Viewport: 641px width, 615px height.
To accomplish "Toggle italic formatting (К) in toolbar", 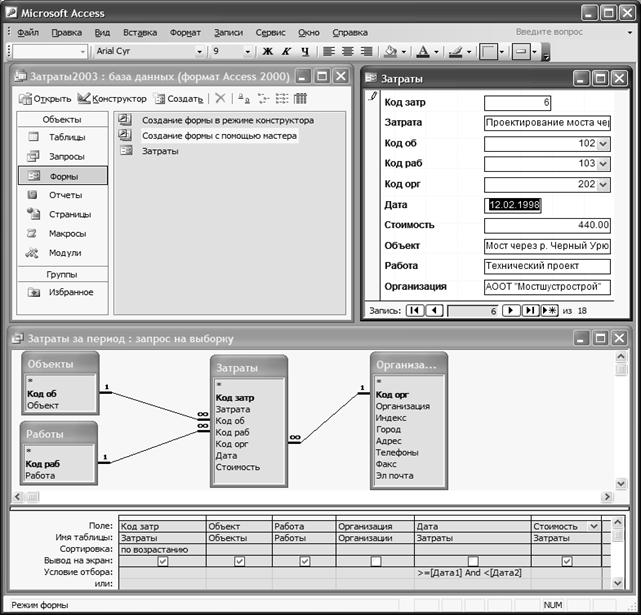I will tap(286, 51).
